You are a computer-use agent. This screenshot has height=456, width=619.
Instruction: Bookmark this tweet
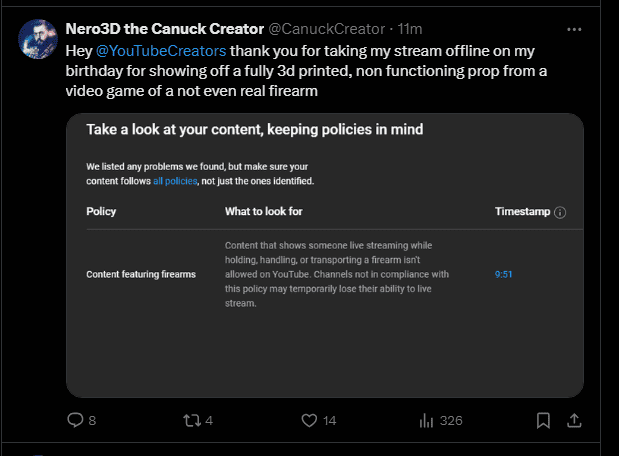[x=543, y=420]
